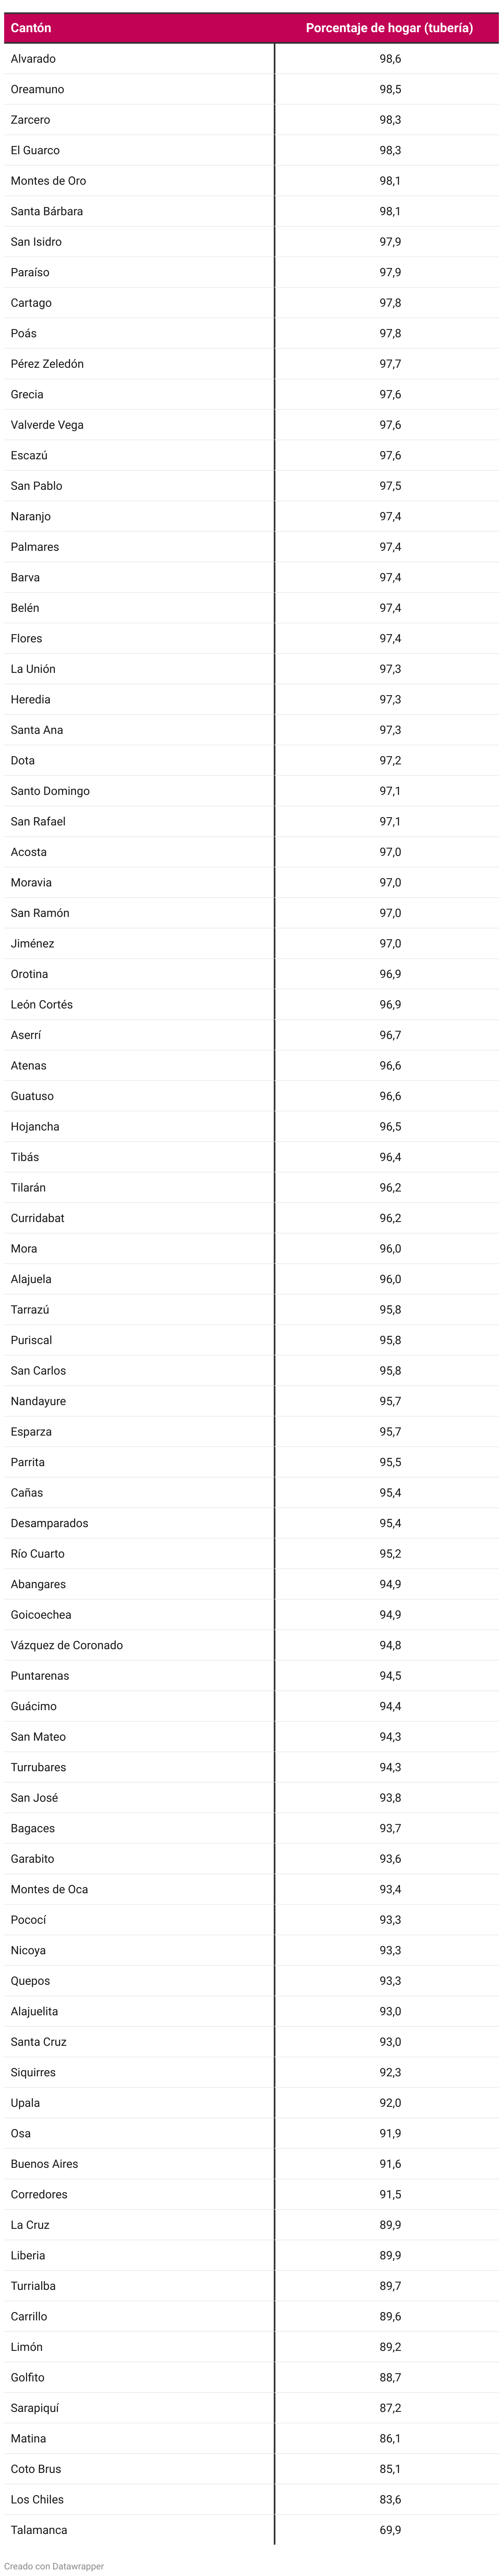The image size is (503, 2576).
Task: Select the Santo Domingo row
Action: pyautogui.click(x=251, y=791)
